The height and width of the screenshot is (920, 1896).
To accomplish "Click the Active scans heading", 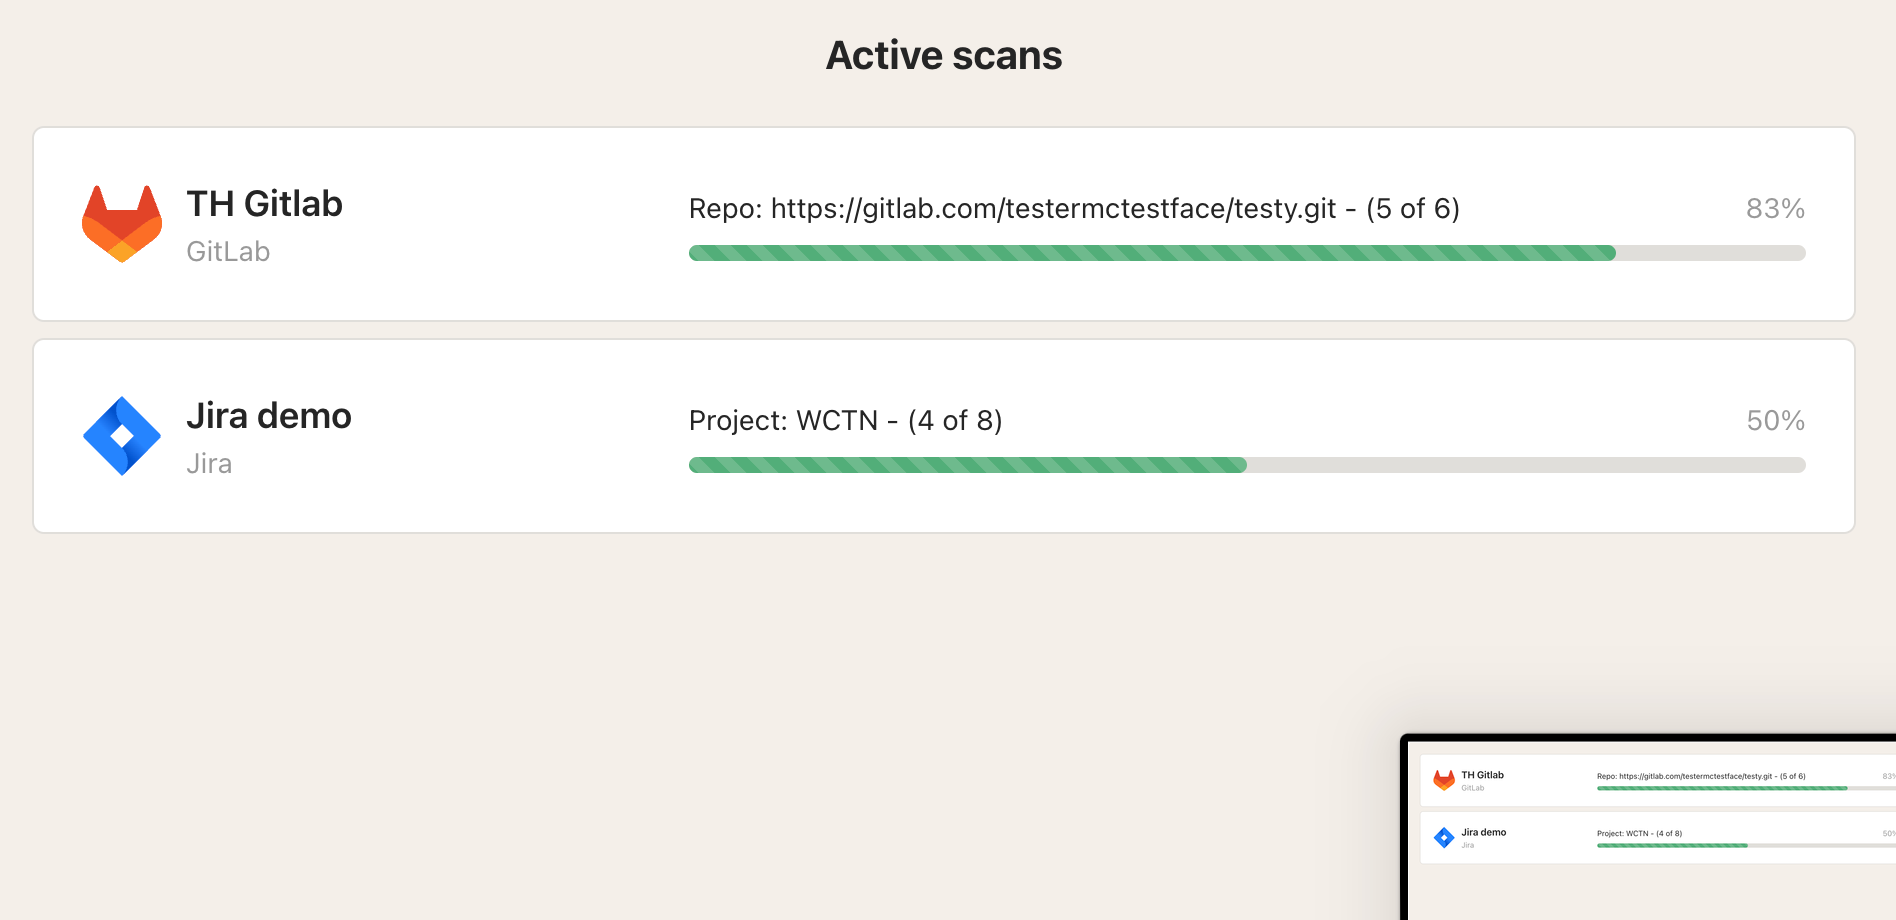I will [943, 55].
